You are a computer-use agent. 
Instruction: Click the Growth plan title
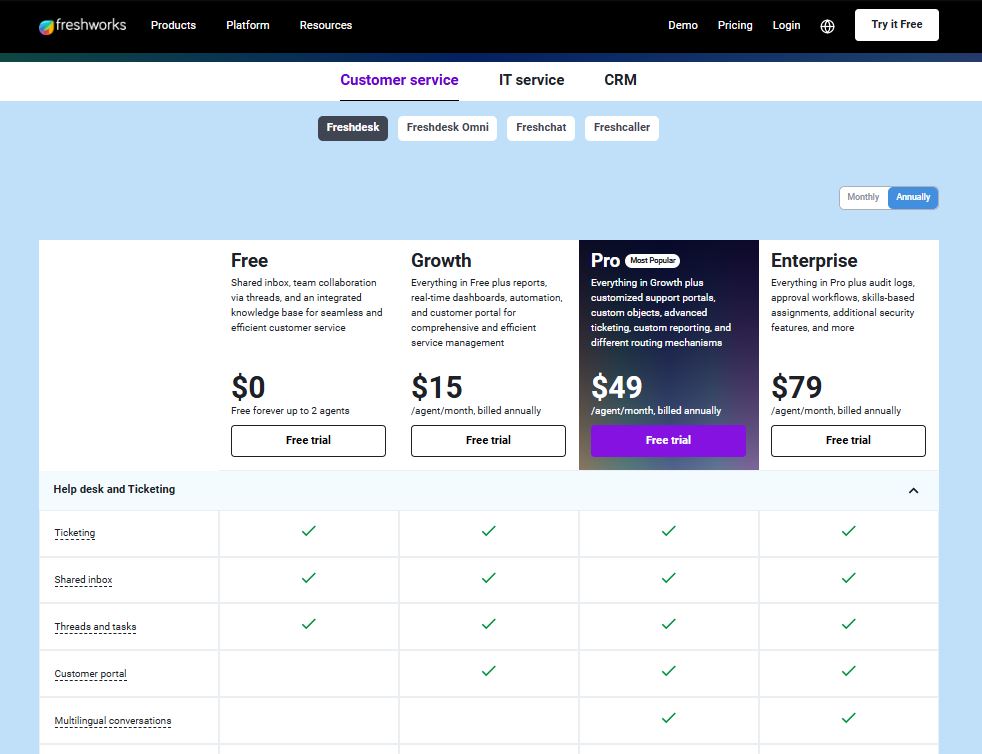pyautogui.click(x=441, y=261)
